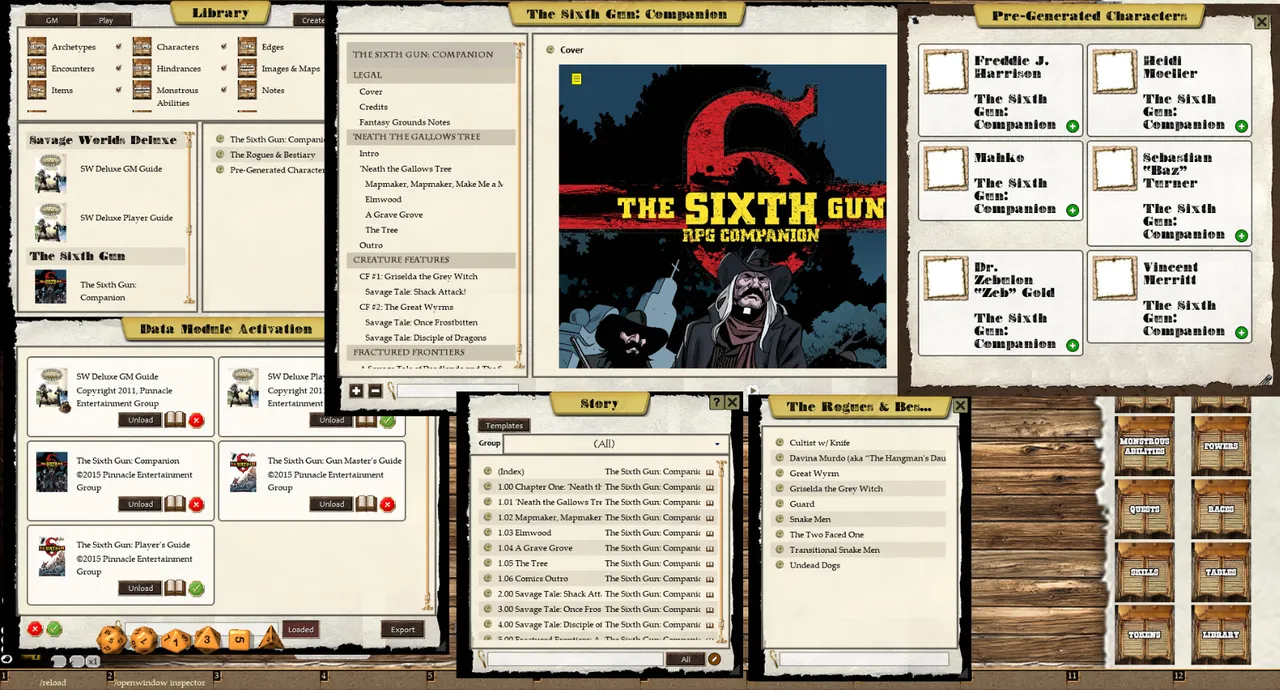Toggle the Monstrous Abilities checkmark in Library
1280x690 pixels.
(x=223, y=91)
